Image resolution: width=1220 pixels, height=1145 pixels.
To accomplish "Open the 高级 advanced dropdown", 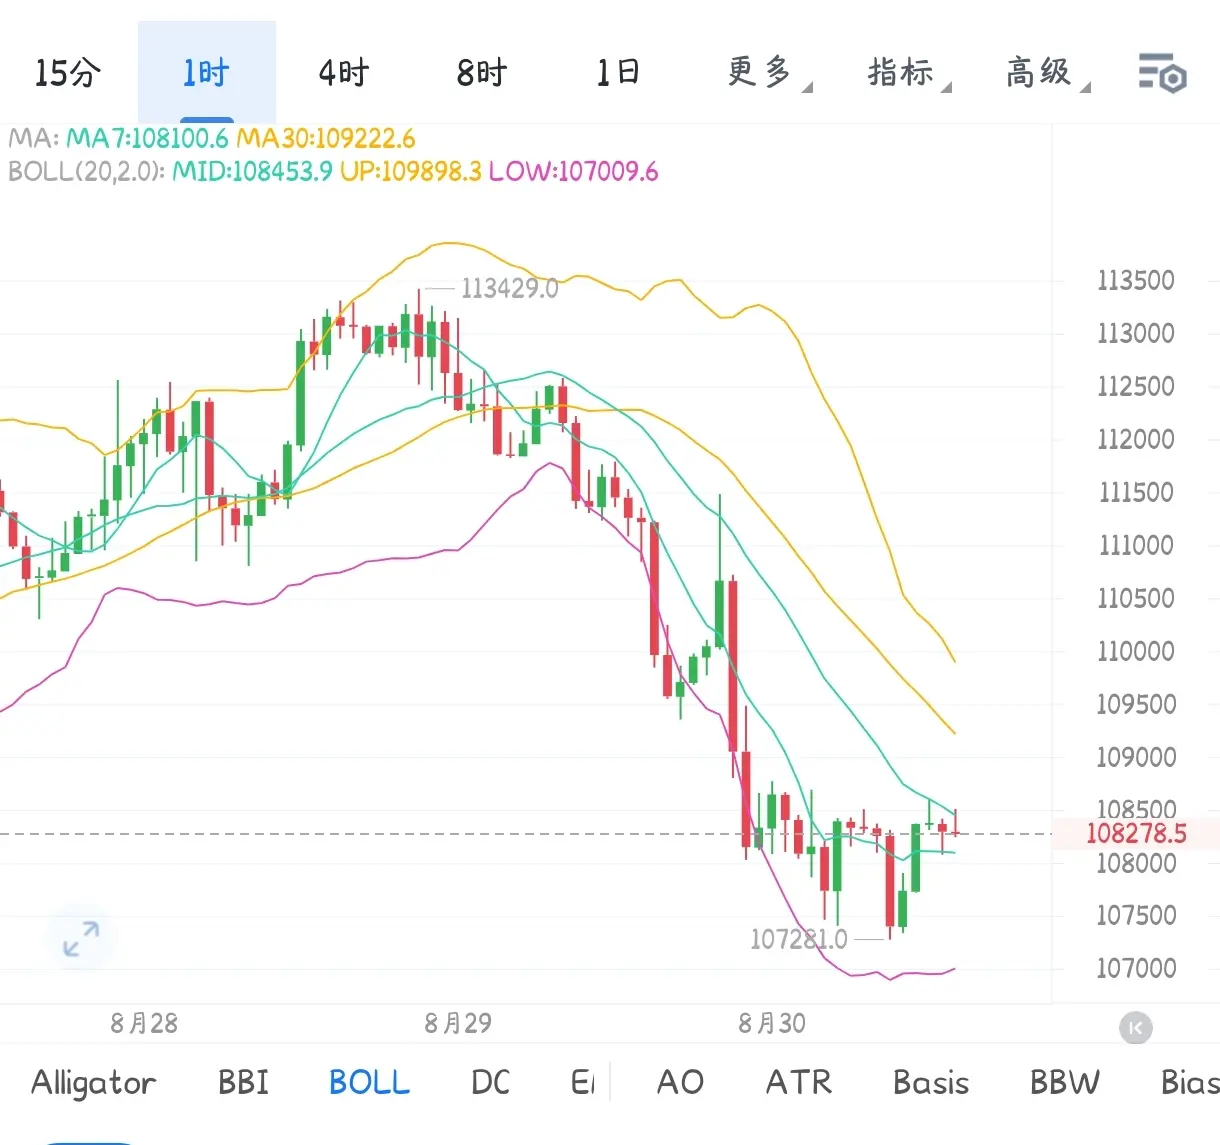I will click(x=1047, y=73).
